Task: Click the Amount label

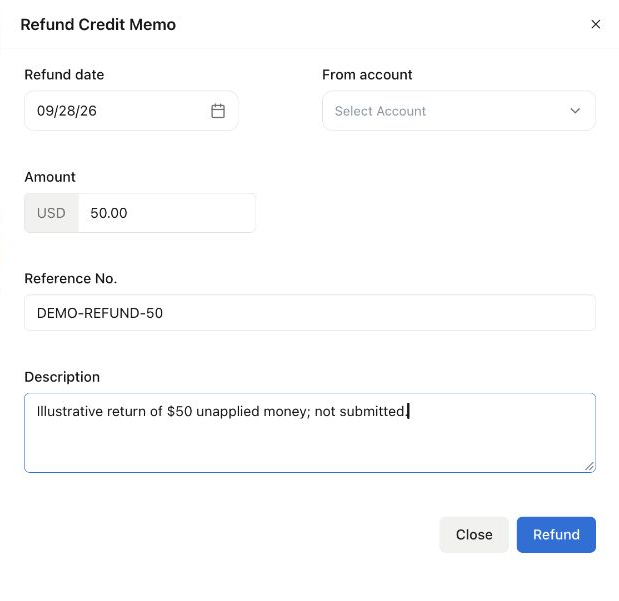Action: point(50,177)
